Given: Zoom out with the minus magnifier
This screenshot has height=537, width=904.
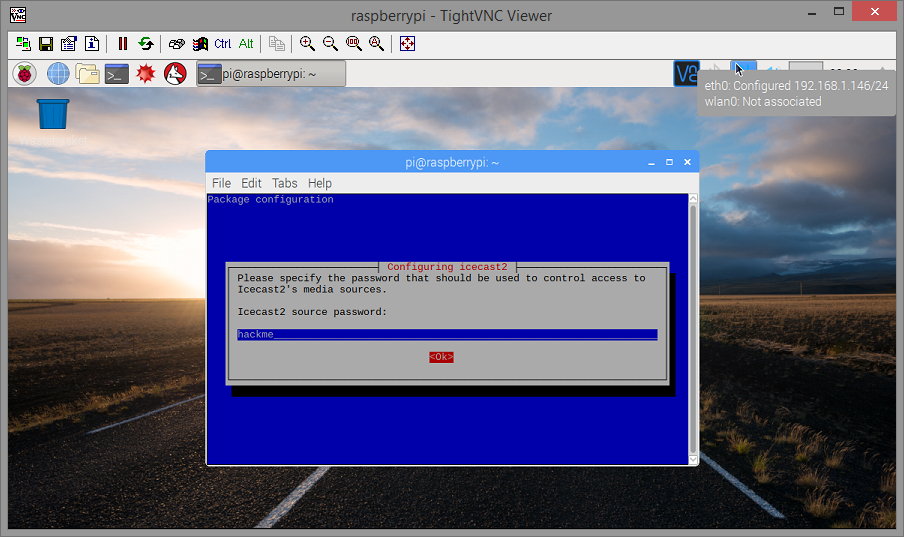Looking at the screenshot, I should [x=330, y=44].
